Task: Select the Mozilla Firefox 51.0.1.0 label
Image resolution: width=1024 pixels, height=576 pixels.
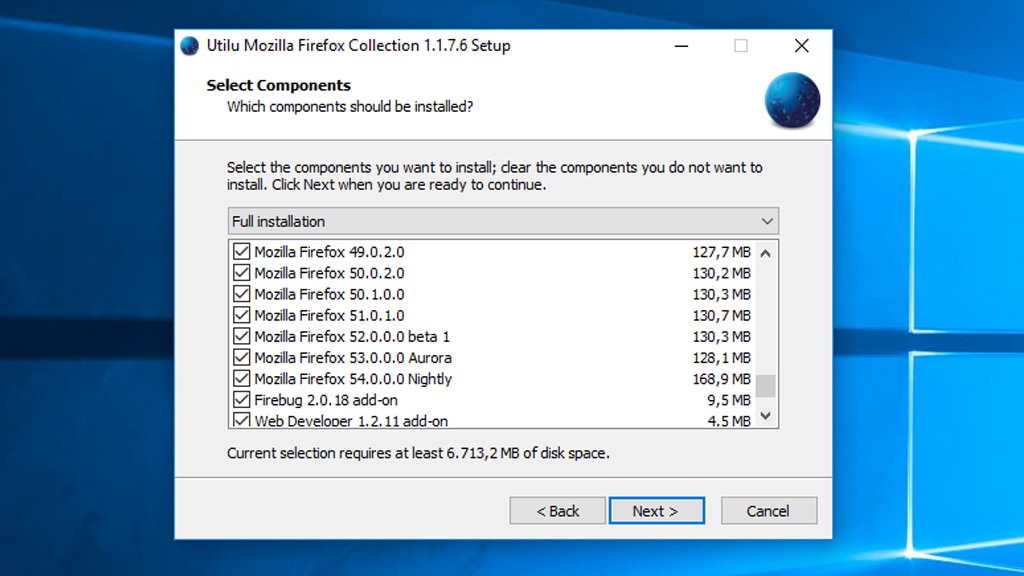Action: click(x=329, y=315)
